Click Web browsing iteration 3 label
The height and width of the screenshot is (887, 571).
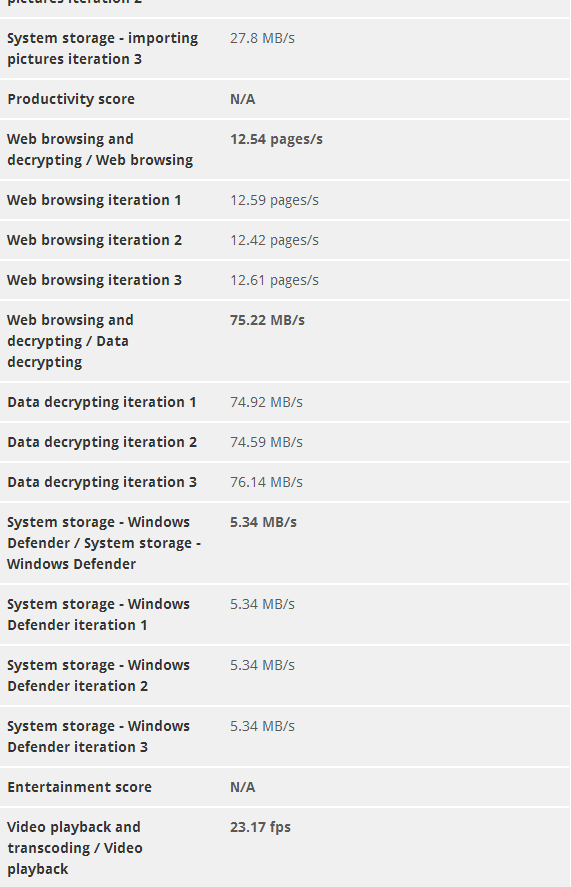click(x=95, y=280)
